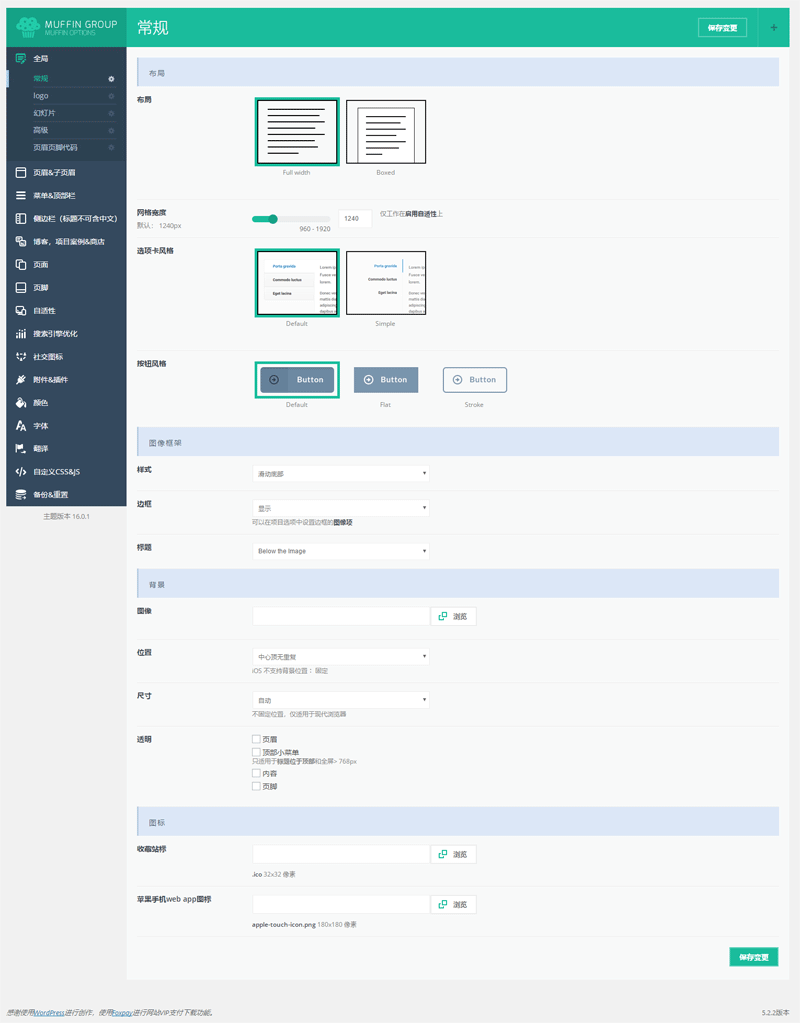Click the 备份&重置 database icon
The width and height of the screenshot is (800, 1023).
20,495
